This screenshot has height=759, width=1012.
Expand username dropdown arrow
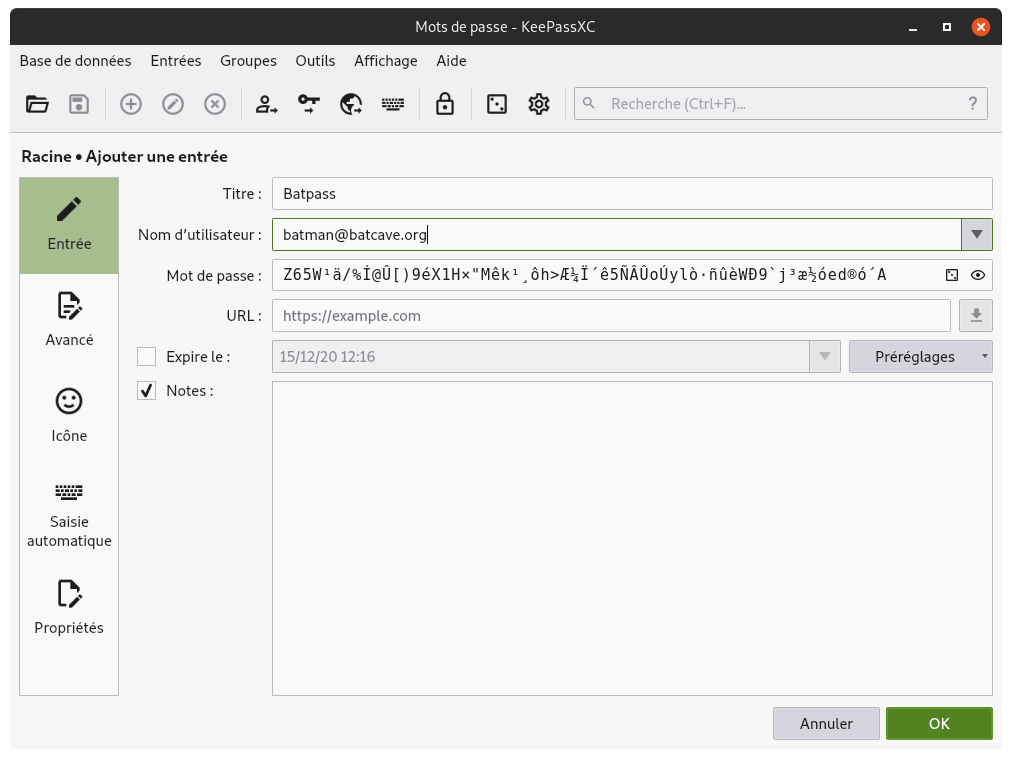tap(977, 234)
